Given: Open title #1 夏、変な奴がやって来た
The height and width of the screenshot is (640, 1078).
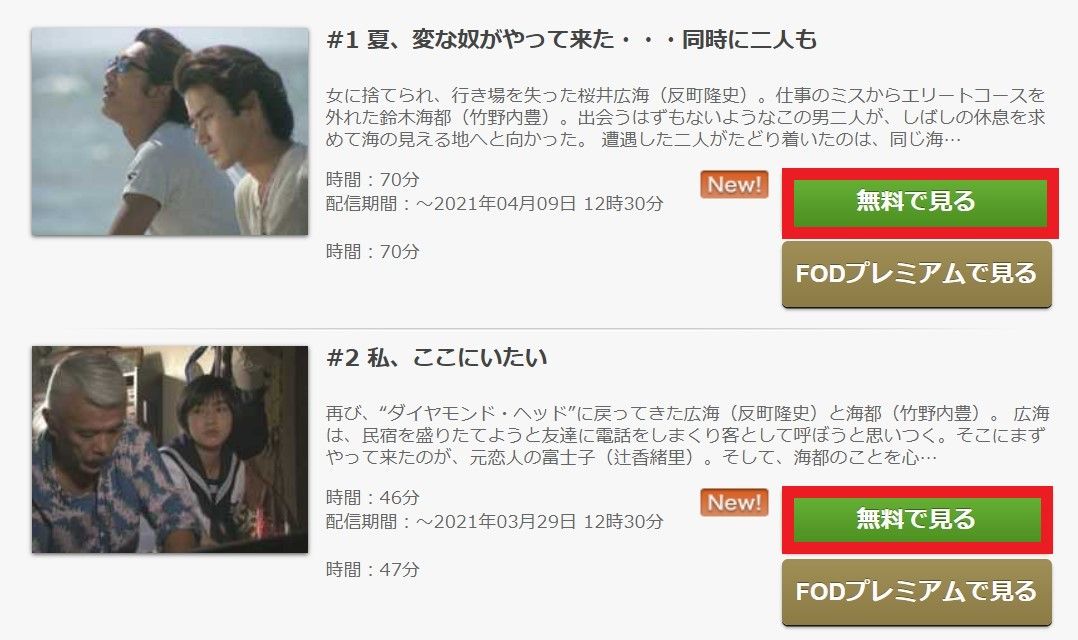Looking at the screenshot, I should 571,40.
